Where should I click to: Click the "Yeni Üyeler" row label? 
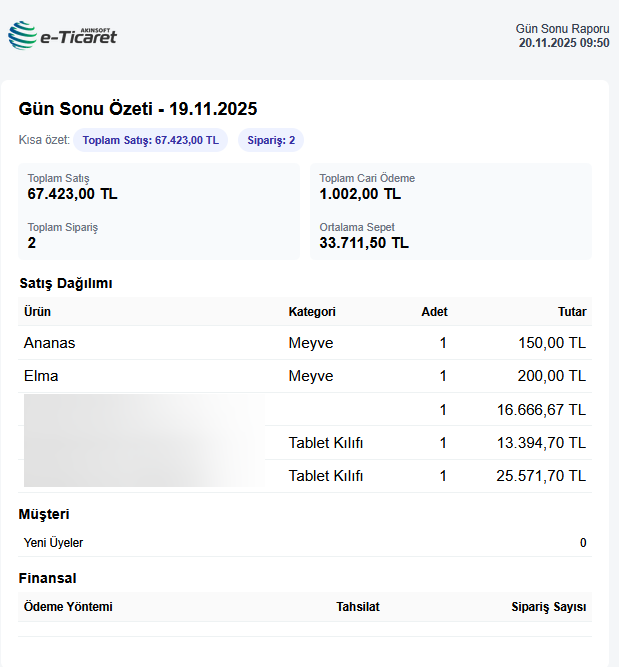coord(54,543)
